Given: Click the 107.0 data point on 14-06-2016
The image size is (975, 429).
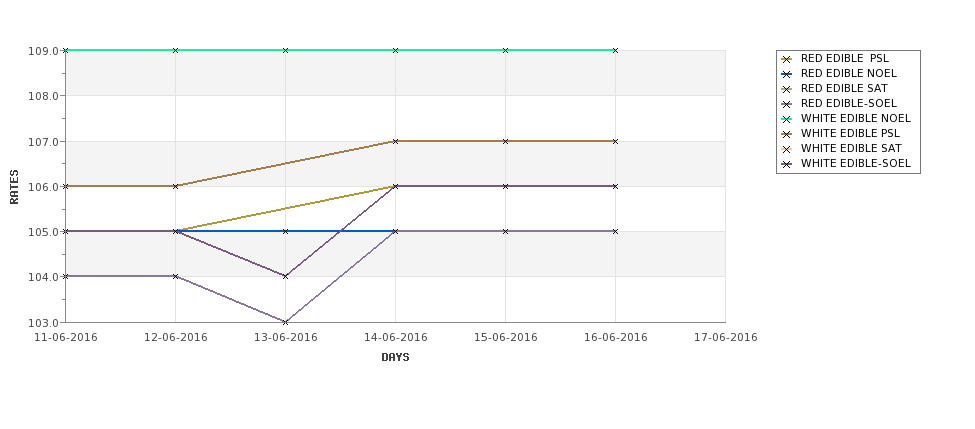Looking at the screenshot, I should click(x=395, y=141).
